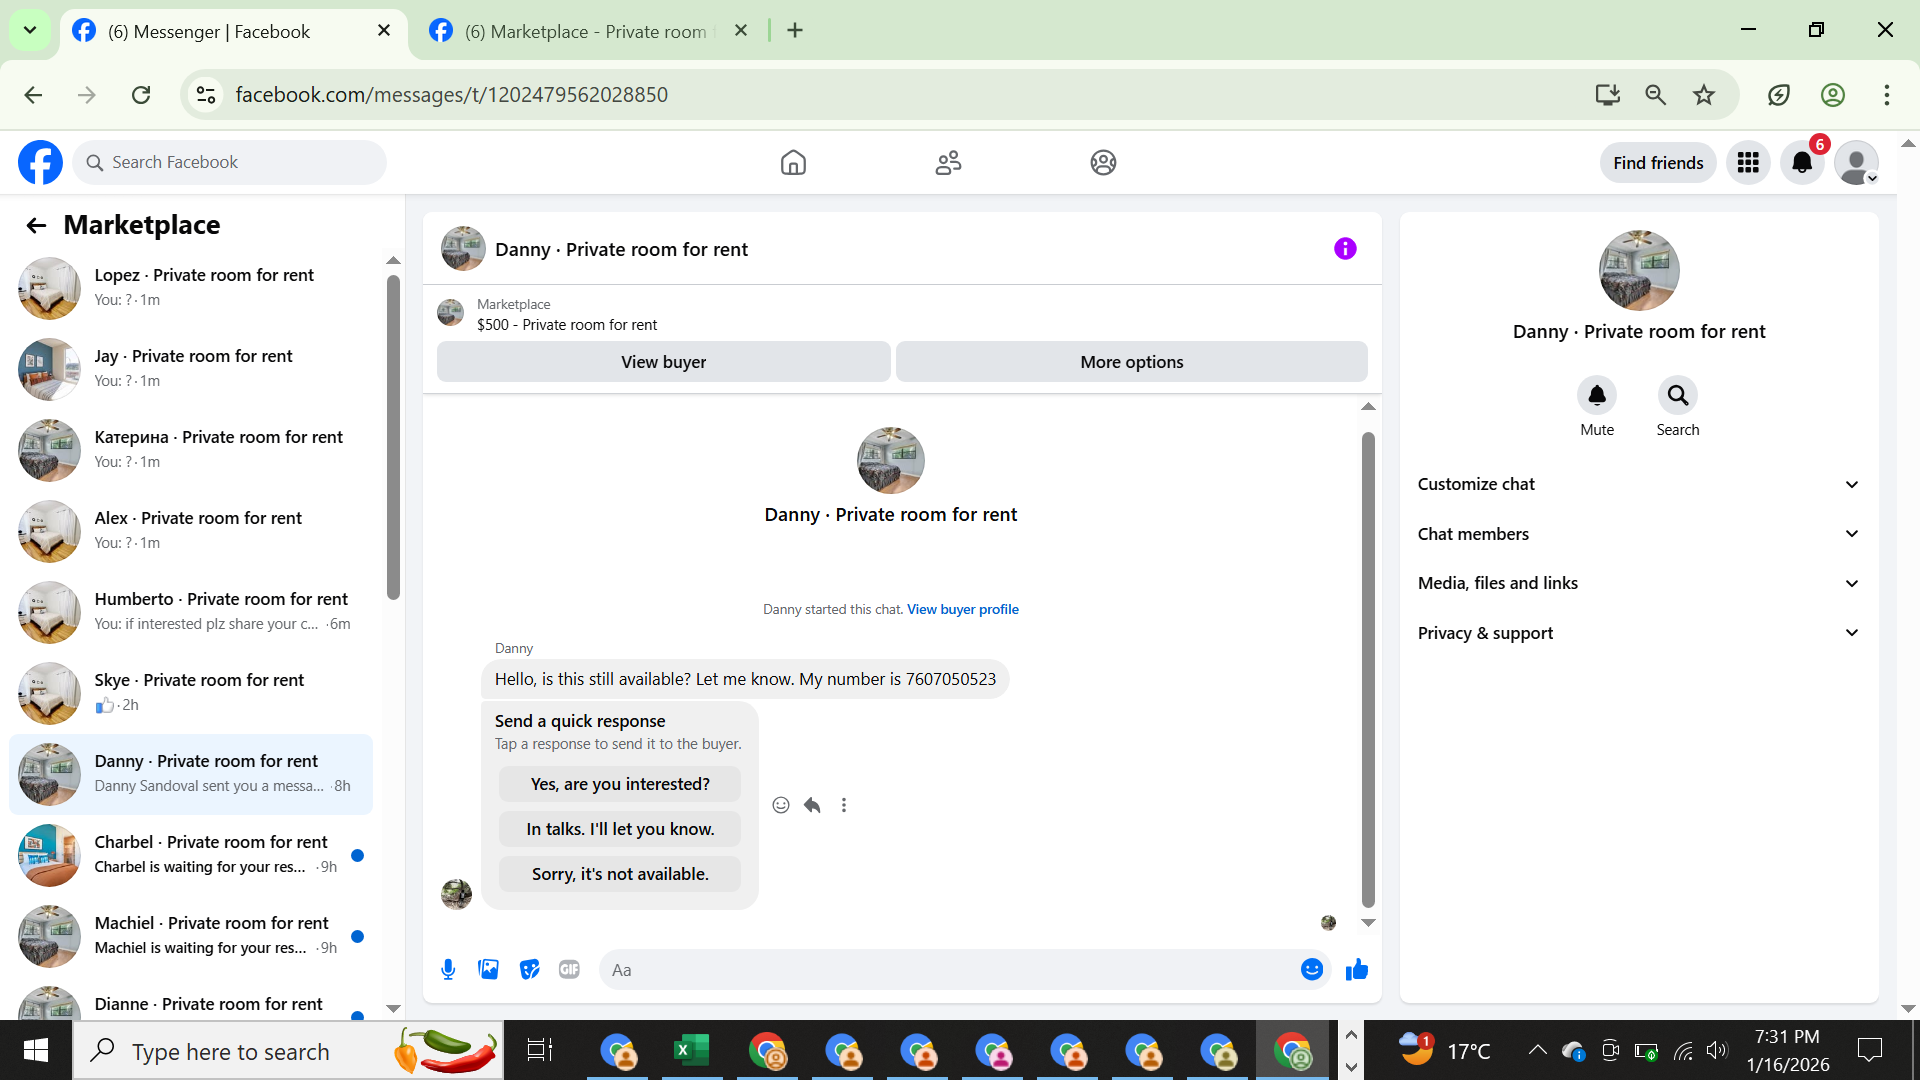The height and width of the screenshot is (1080, 1920).
Task: Open the emoji picker in message box
Action: tap(1311, 969)
